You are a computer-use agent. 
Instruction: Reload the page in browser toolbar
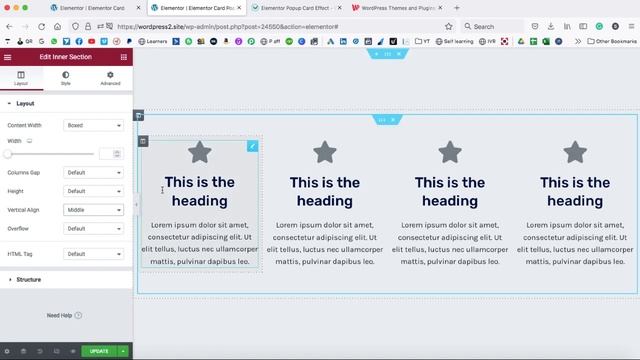click(x=41, y=27)
